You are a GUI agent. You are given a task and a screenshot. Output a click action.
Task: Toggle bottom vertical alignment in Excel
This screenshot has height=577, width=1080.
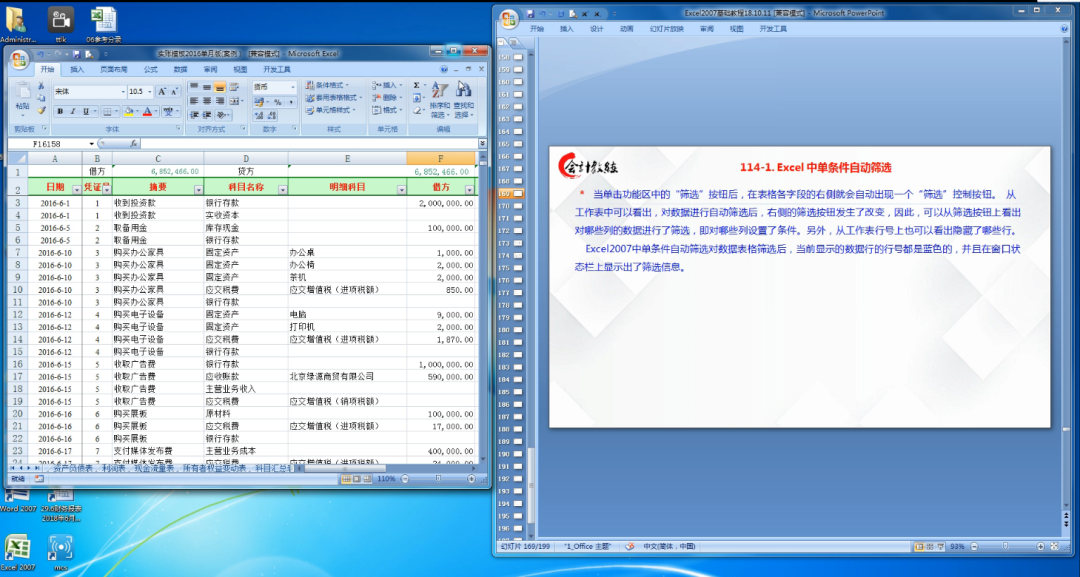click(220, 87)
